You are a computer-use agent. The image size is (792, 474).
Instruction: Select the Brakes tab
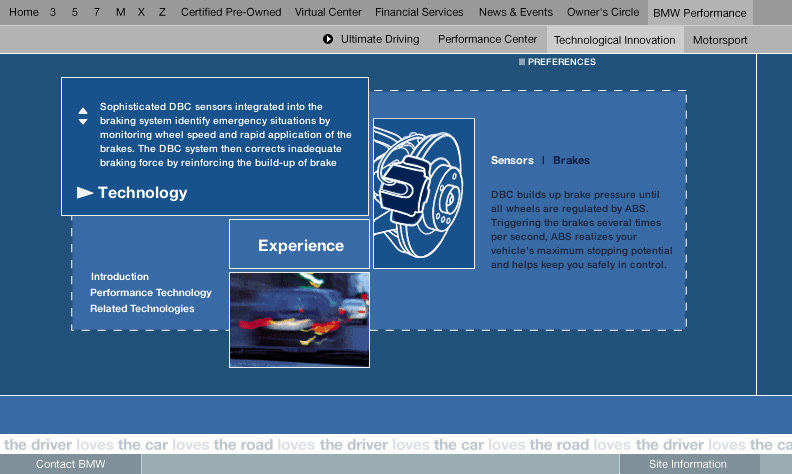[571, 160]
